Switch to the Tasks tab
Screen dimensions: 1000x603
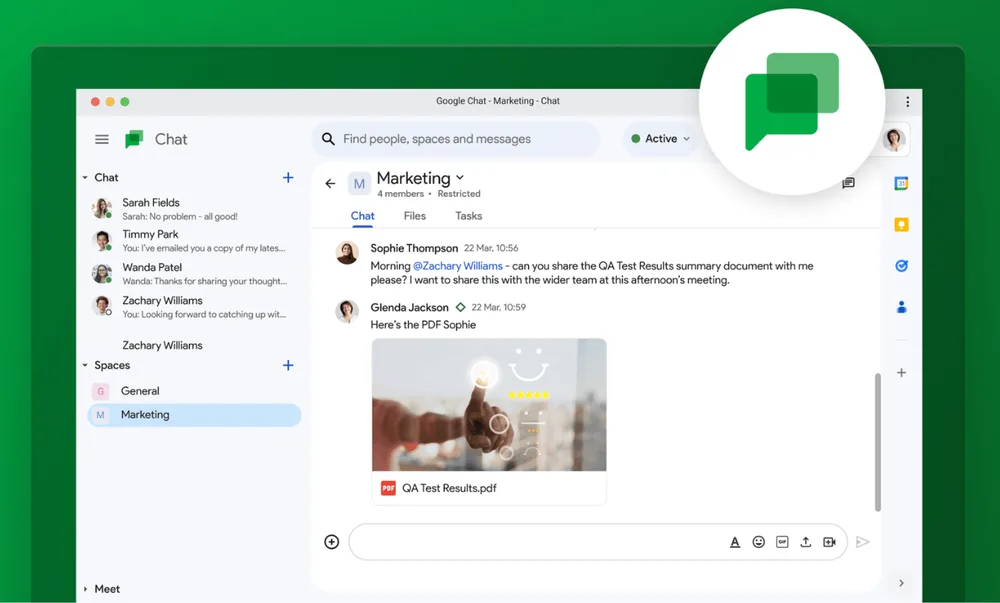pos(469,216)
